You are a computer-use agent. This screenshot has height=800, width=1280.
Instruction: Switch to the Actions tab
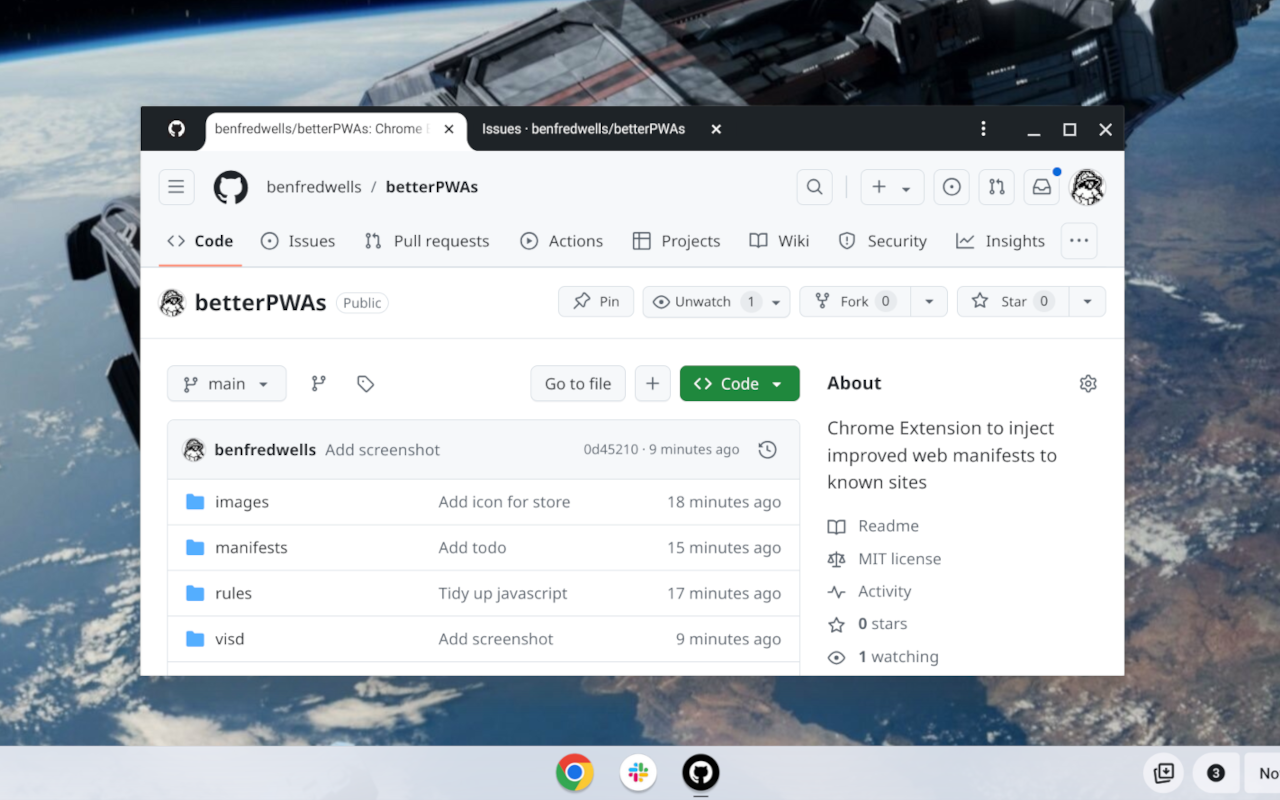coord(561,240)
